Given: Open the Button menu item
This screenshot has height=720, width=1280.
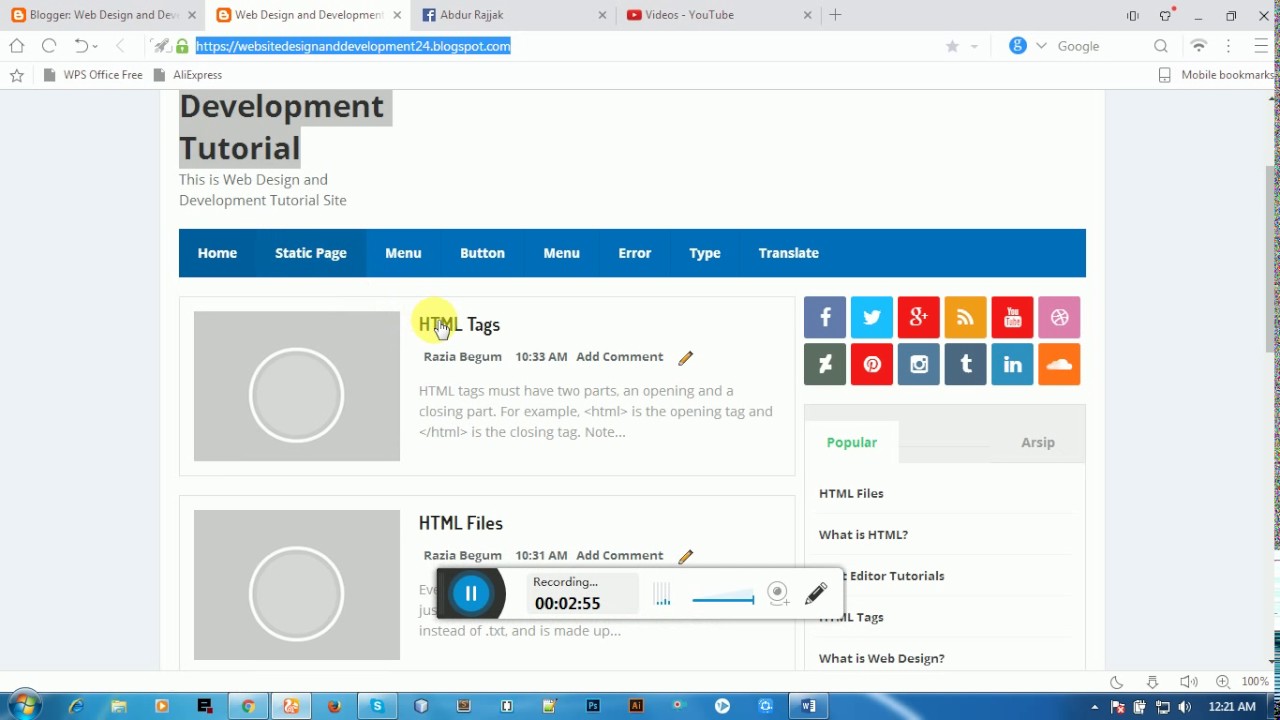Looking at the screenshot, I should pos(482,253).
